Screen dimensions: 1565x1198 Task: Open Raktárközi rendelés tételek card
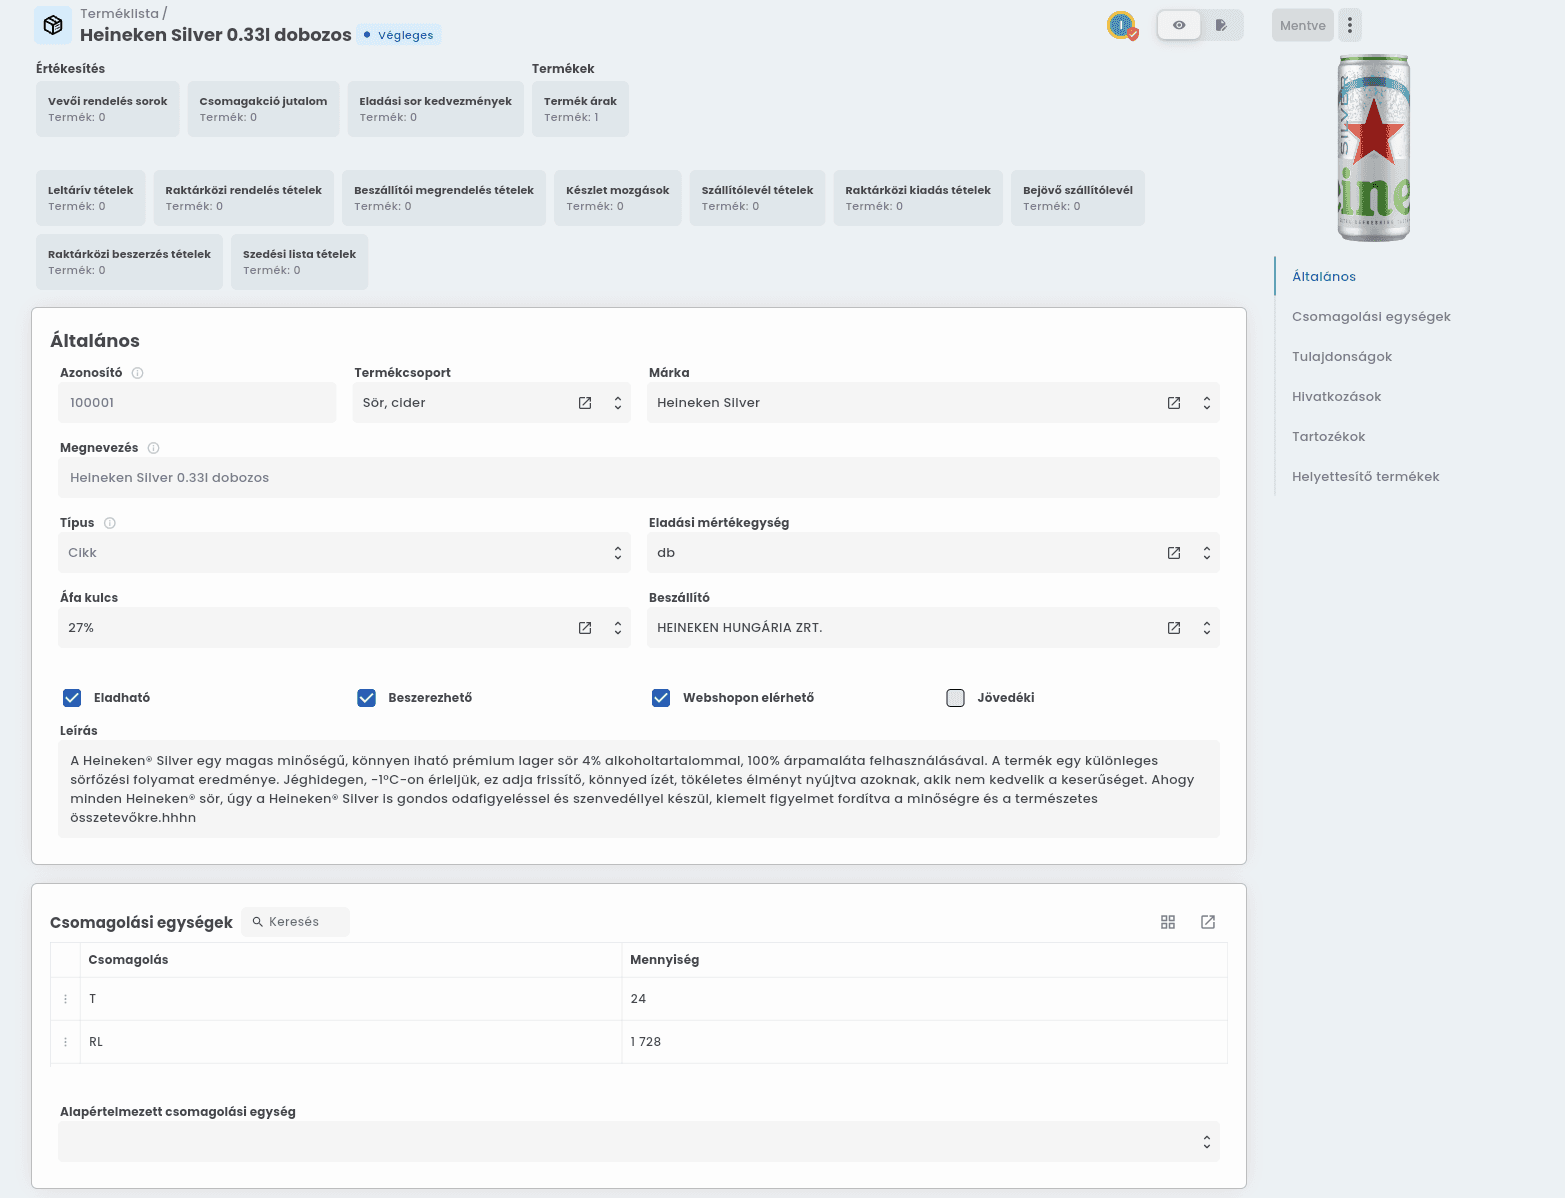tap(244, 198)
